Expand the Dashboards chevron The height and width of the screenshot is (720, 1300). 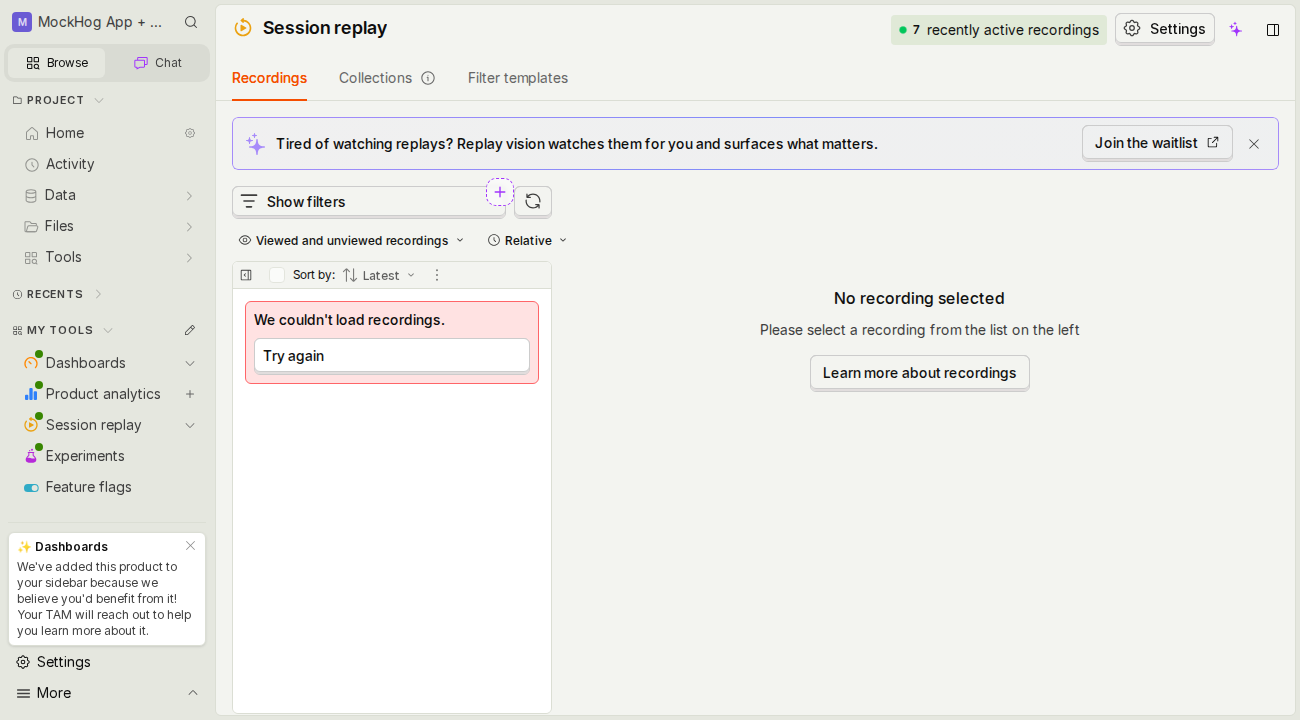coord(190,363)
